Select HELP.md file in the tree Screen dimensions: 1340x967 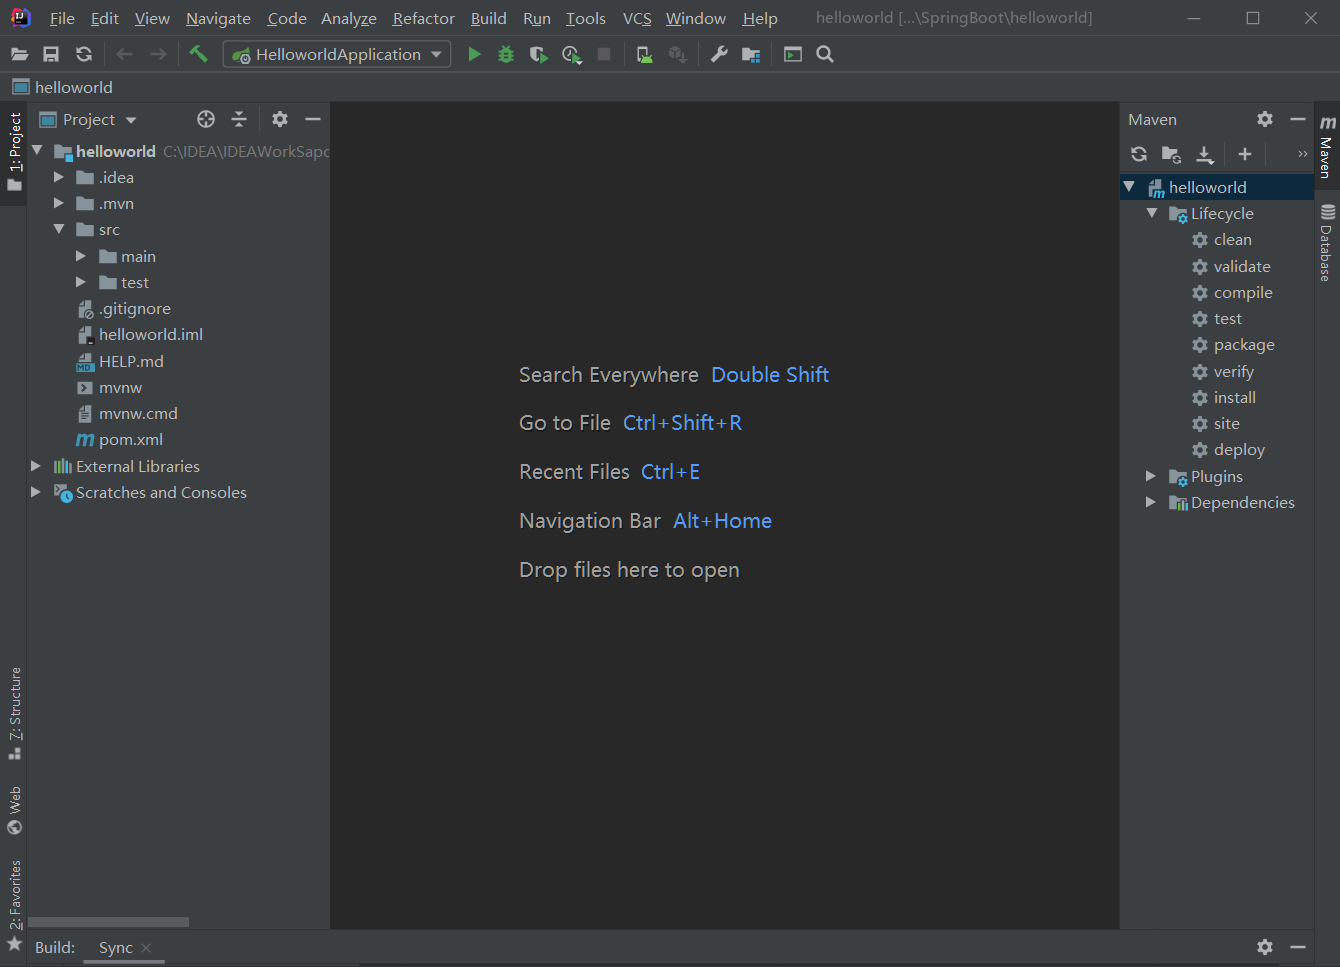(131, 361)
